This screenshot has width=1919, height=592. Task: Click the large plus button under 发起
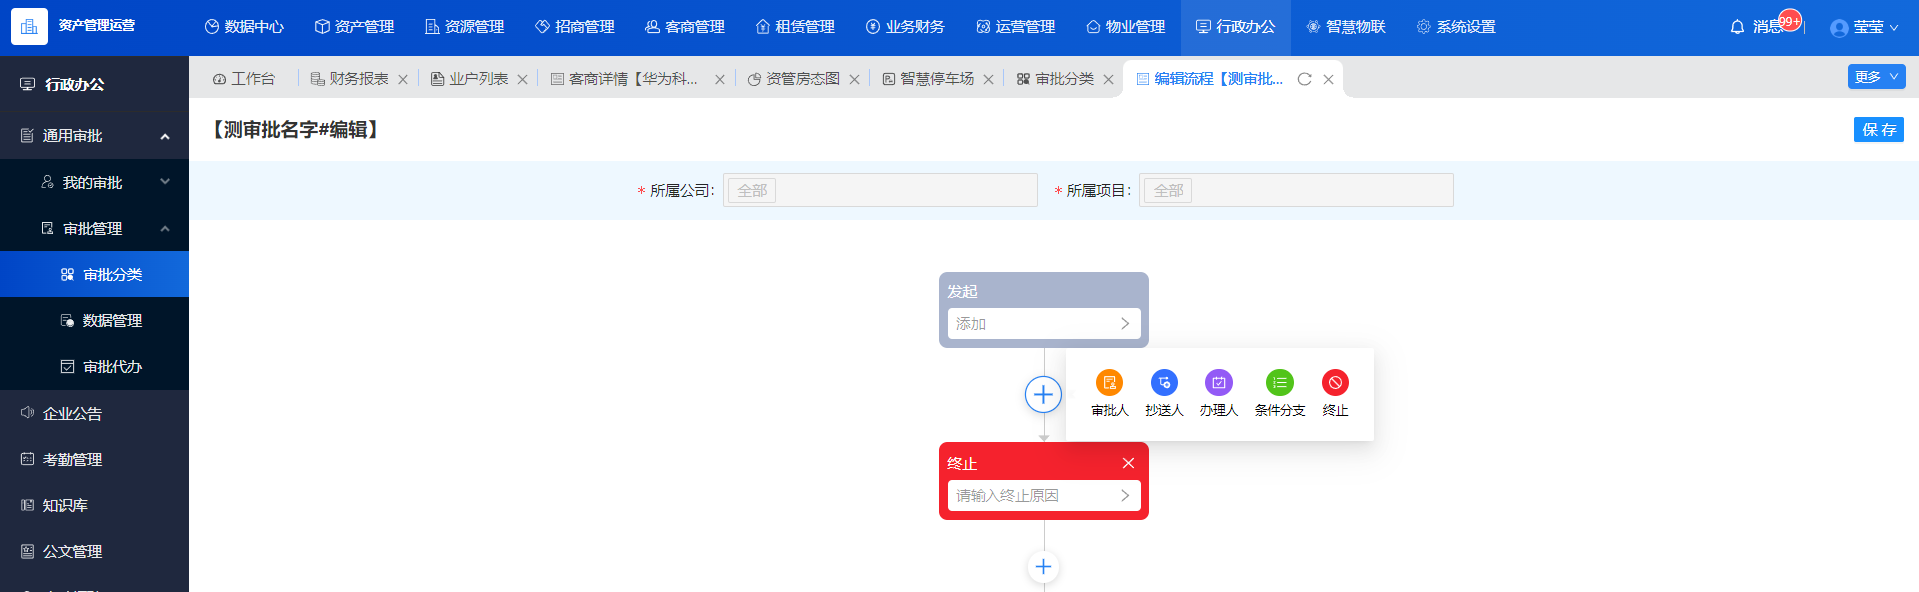pyautogui.click(x=1043, y=394)
